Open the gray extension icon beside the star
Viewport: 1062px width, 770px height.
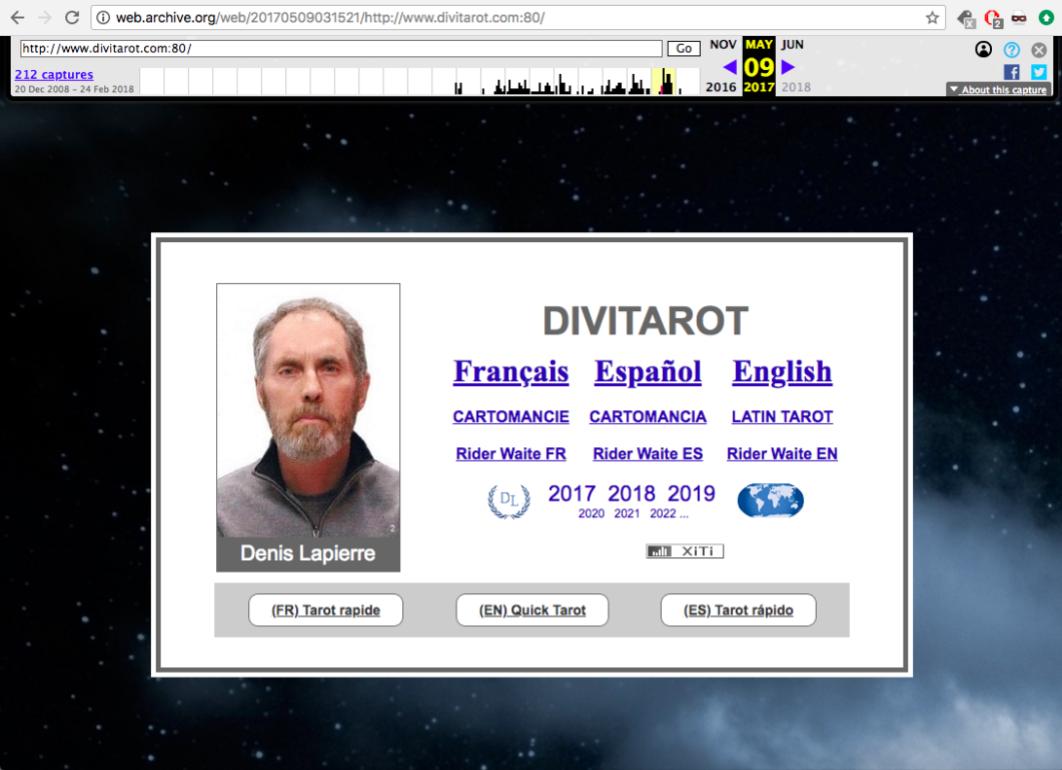(x=966, y=18)
